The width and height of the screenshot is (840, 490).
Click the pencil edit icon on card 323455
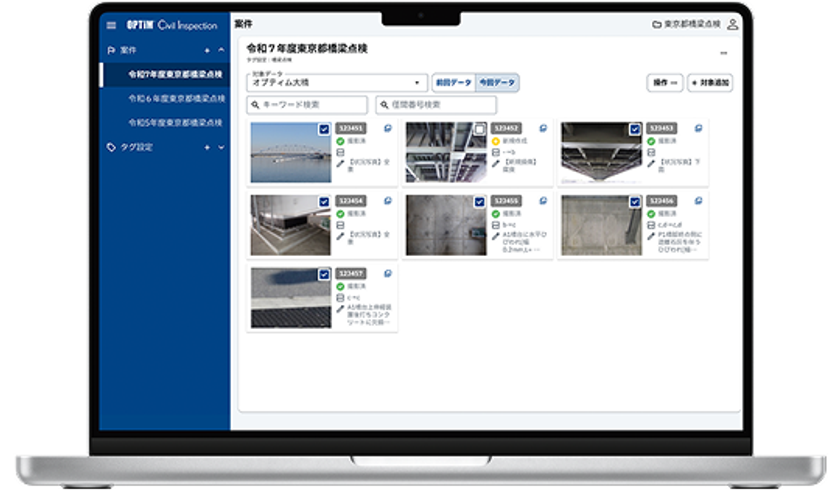pos(496,236)
